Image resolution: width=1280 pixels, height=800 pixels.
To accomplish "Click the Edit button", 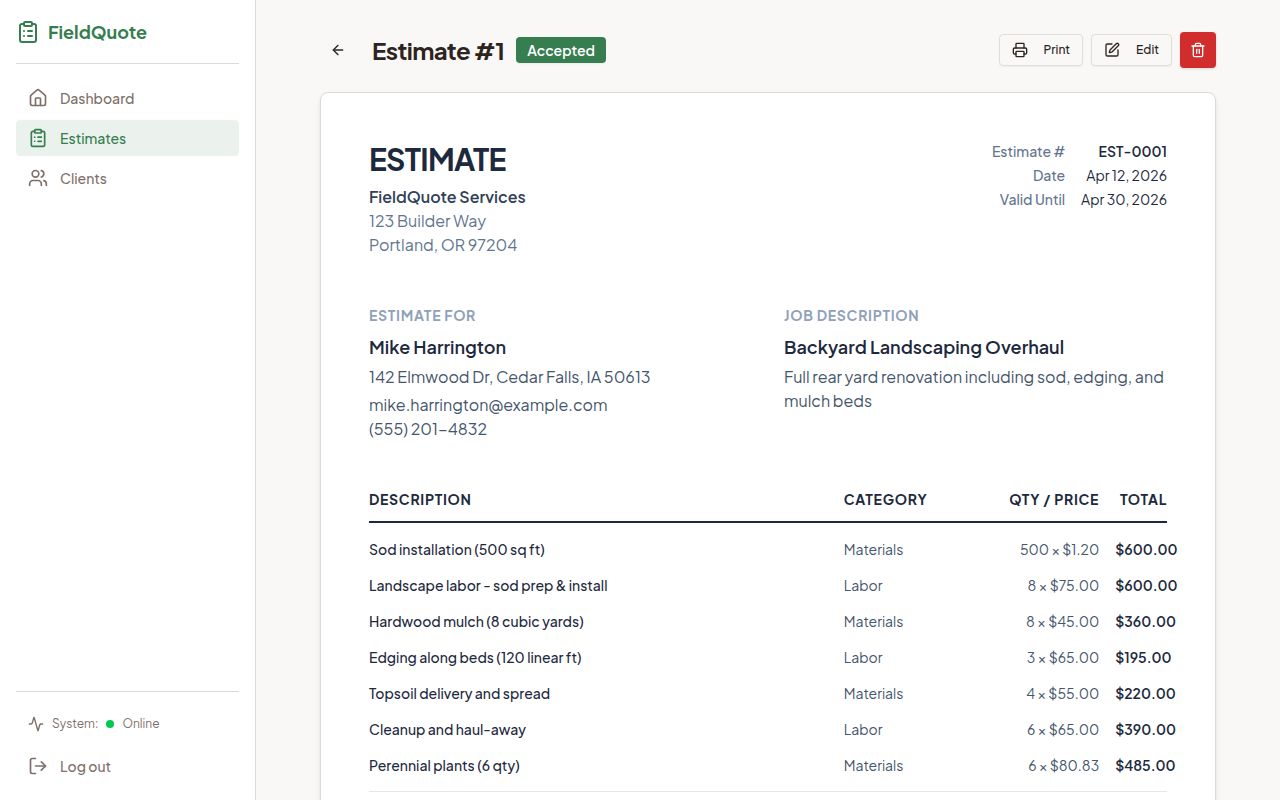I will pyautogui.click(x=1131, y=49).
